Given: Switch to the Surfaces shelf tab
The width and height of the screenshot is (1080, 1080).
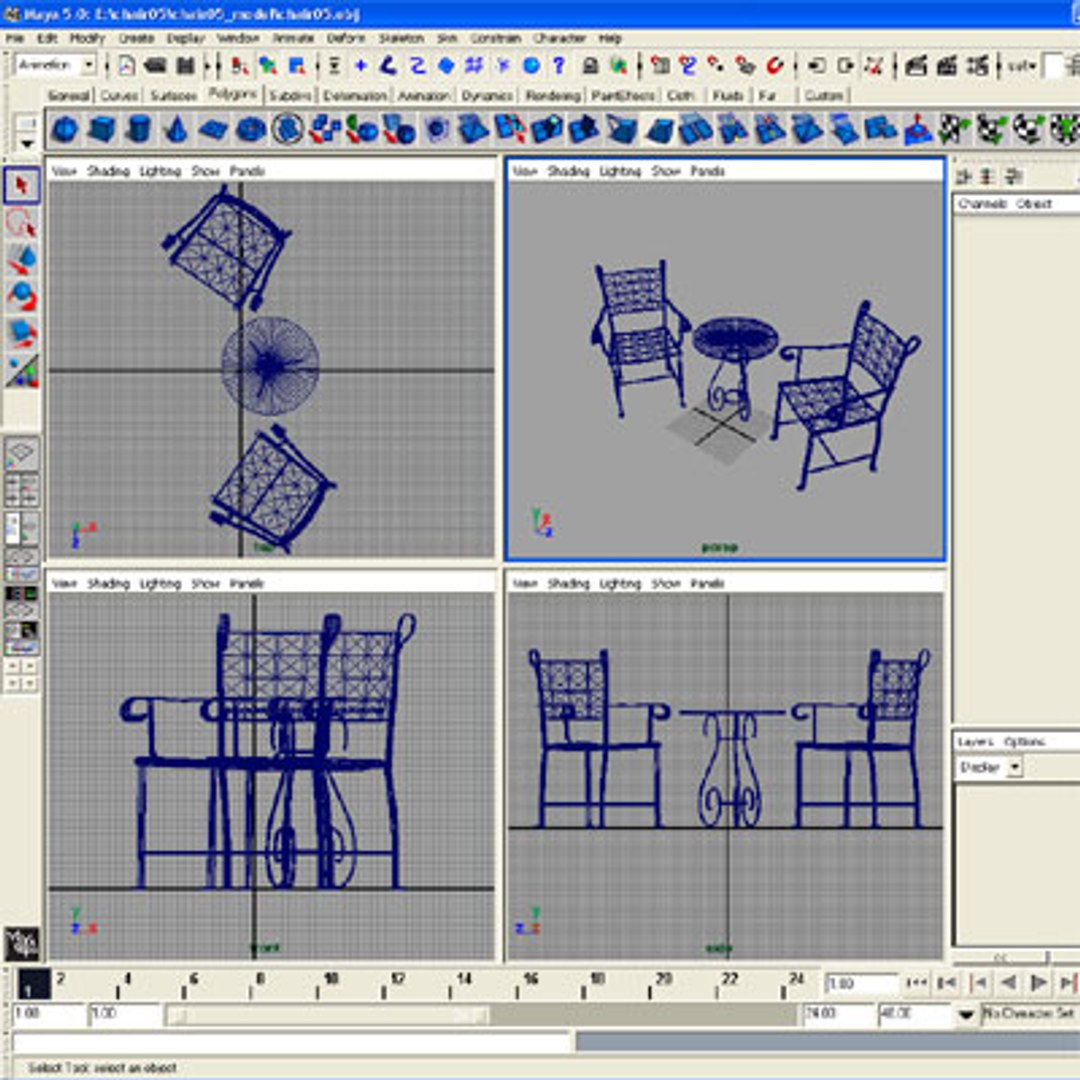Looking at the screenshot, I should 174,96.
